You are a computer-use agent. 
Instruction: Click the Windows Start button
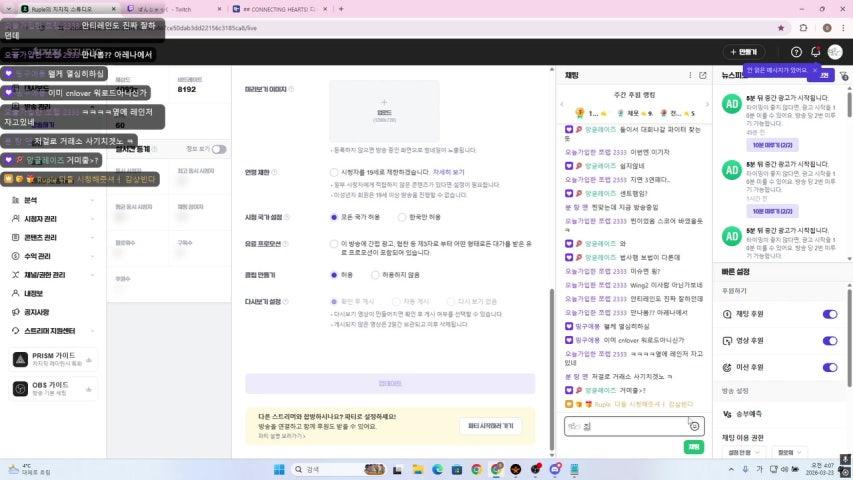click(x=279, y=469)
